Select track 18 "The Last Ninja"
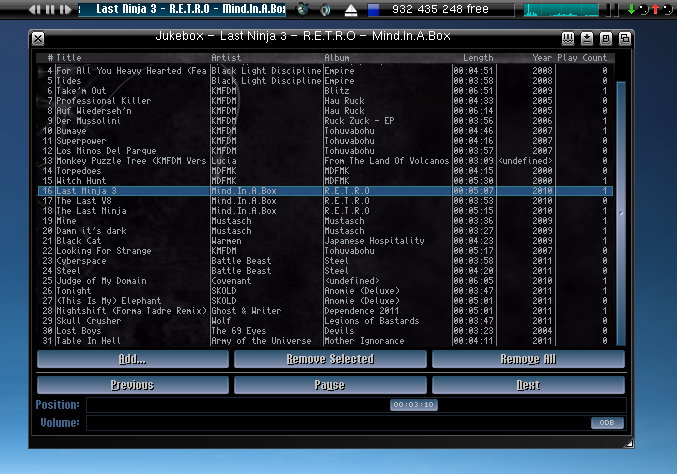The height and width of the screenshot is (474, 677). [x=325, y=211]
